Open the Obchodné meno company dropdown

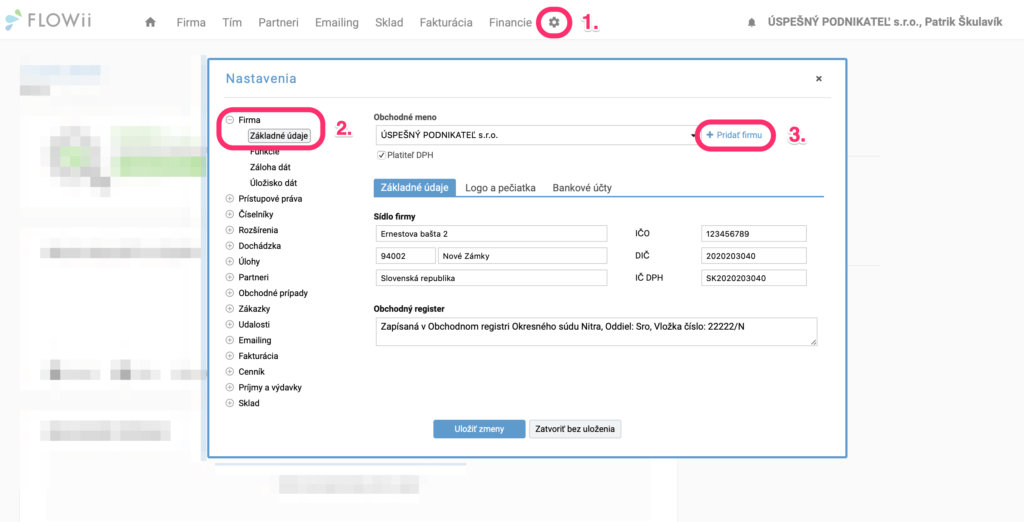pyautogui.click(x=537, y=135)
